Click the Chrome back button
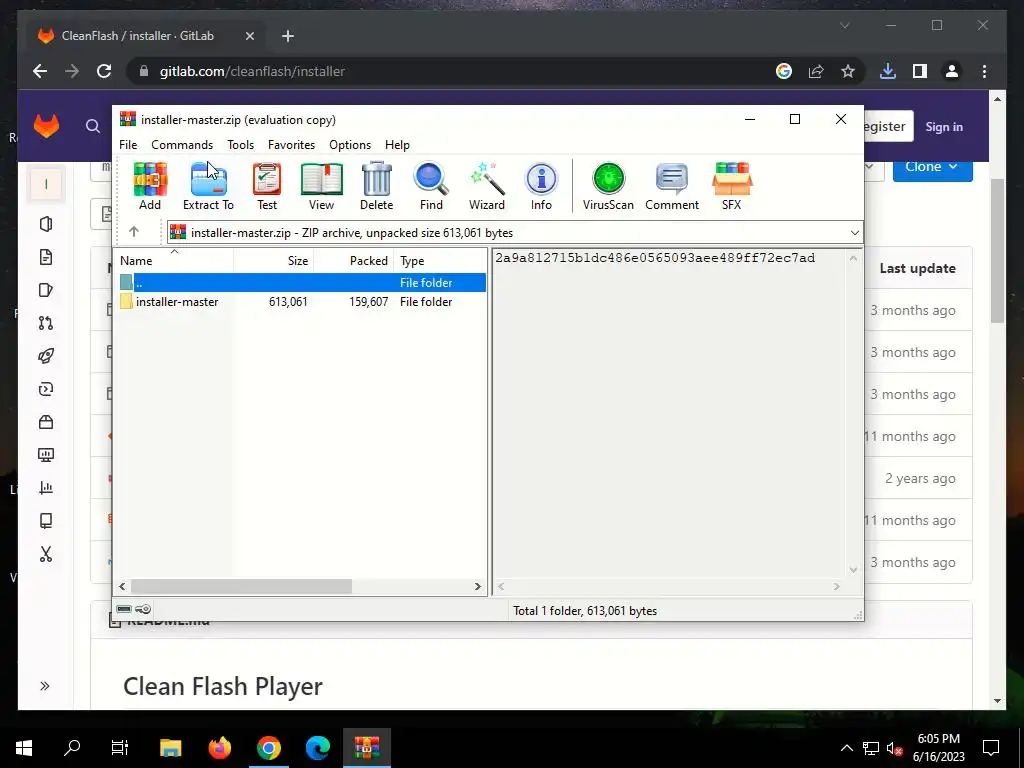1024x768 pixels. click(x=40, y=71)
